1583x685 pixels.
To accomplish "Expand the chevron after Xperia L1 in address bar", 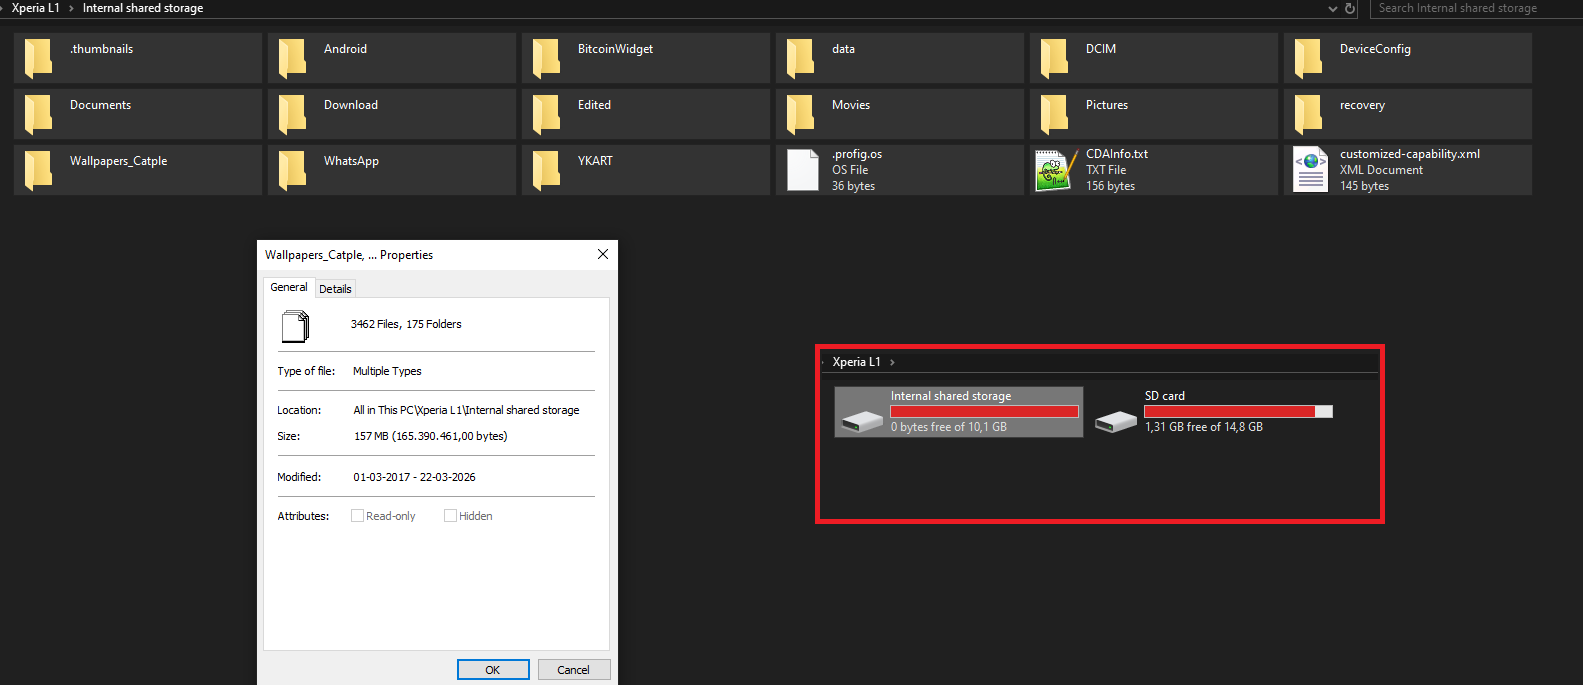I will (x=71, y=8).
